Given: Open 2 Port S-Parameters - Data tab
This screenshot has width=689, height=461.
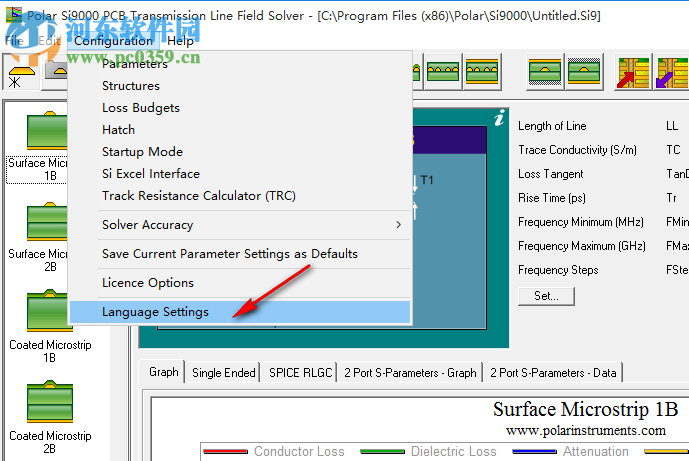Looking at the screenshot, I should coord(553,373).
